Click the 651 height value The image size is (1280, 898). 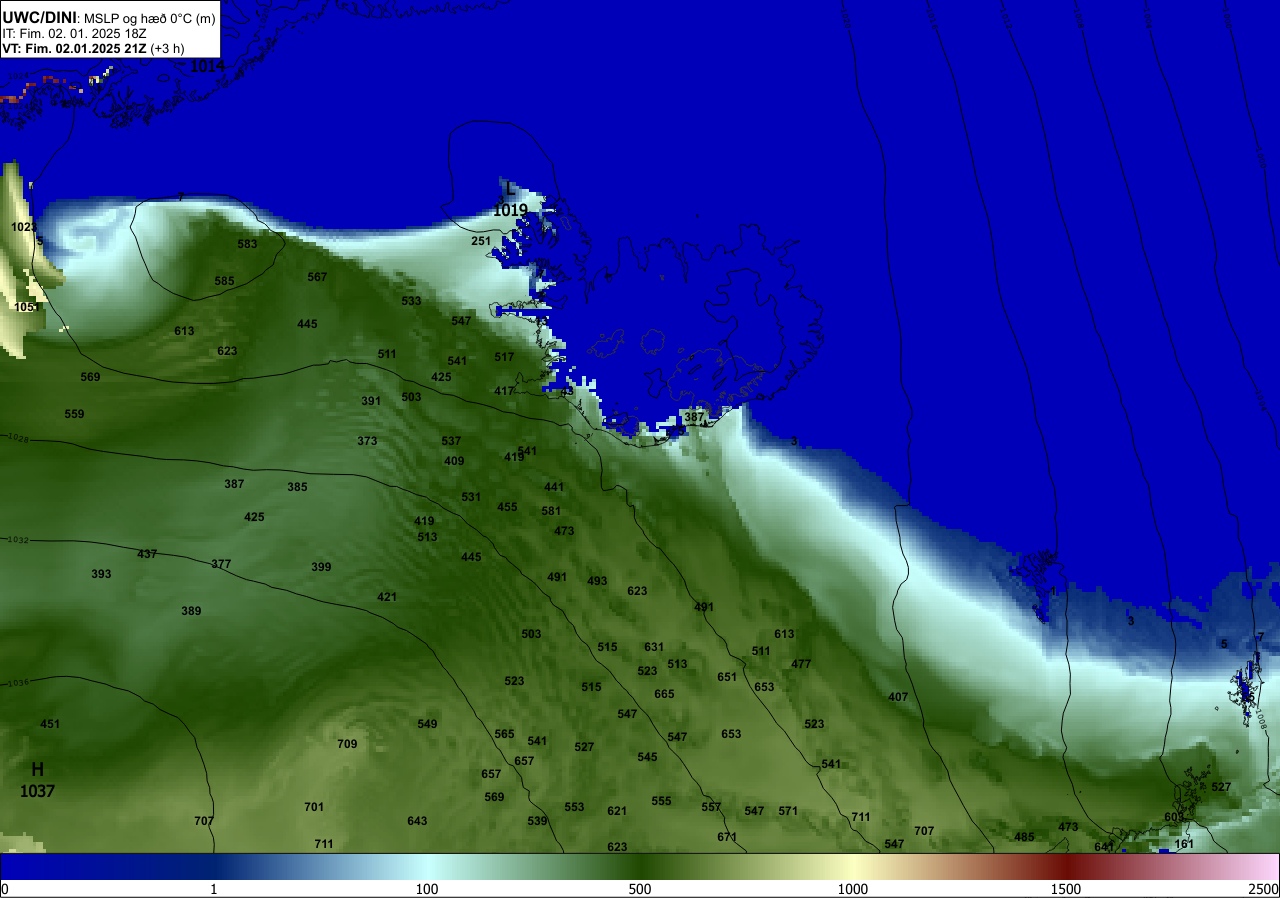(x=727, y=677)
